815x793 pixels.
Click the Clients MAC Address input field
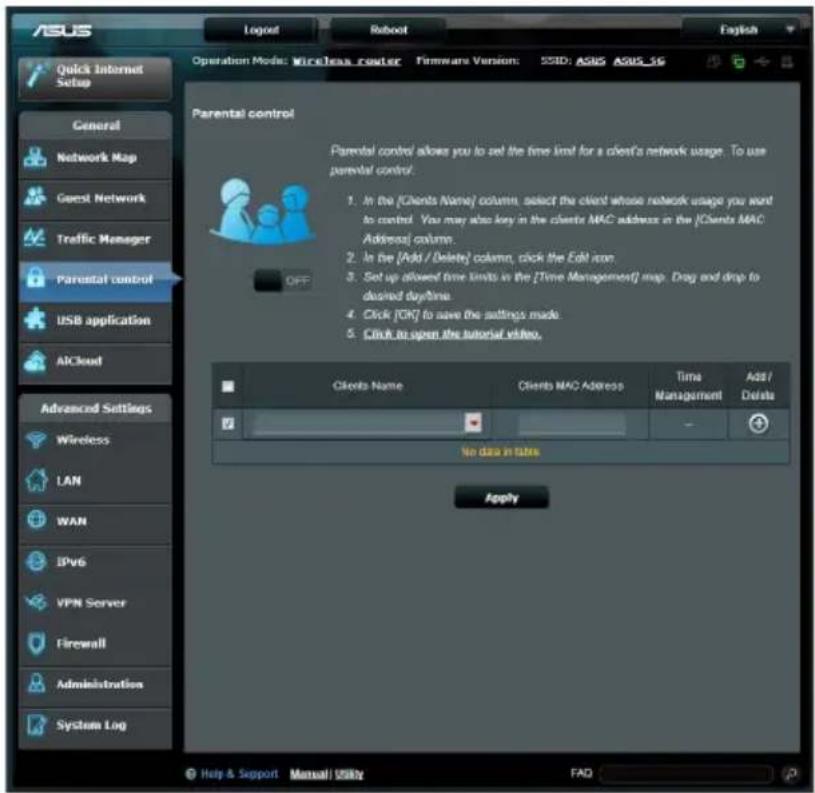pos(572,424)
